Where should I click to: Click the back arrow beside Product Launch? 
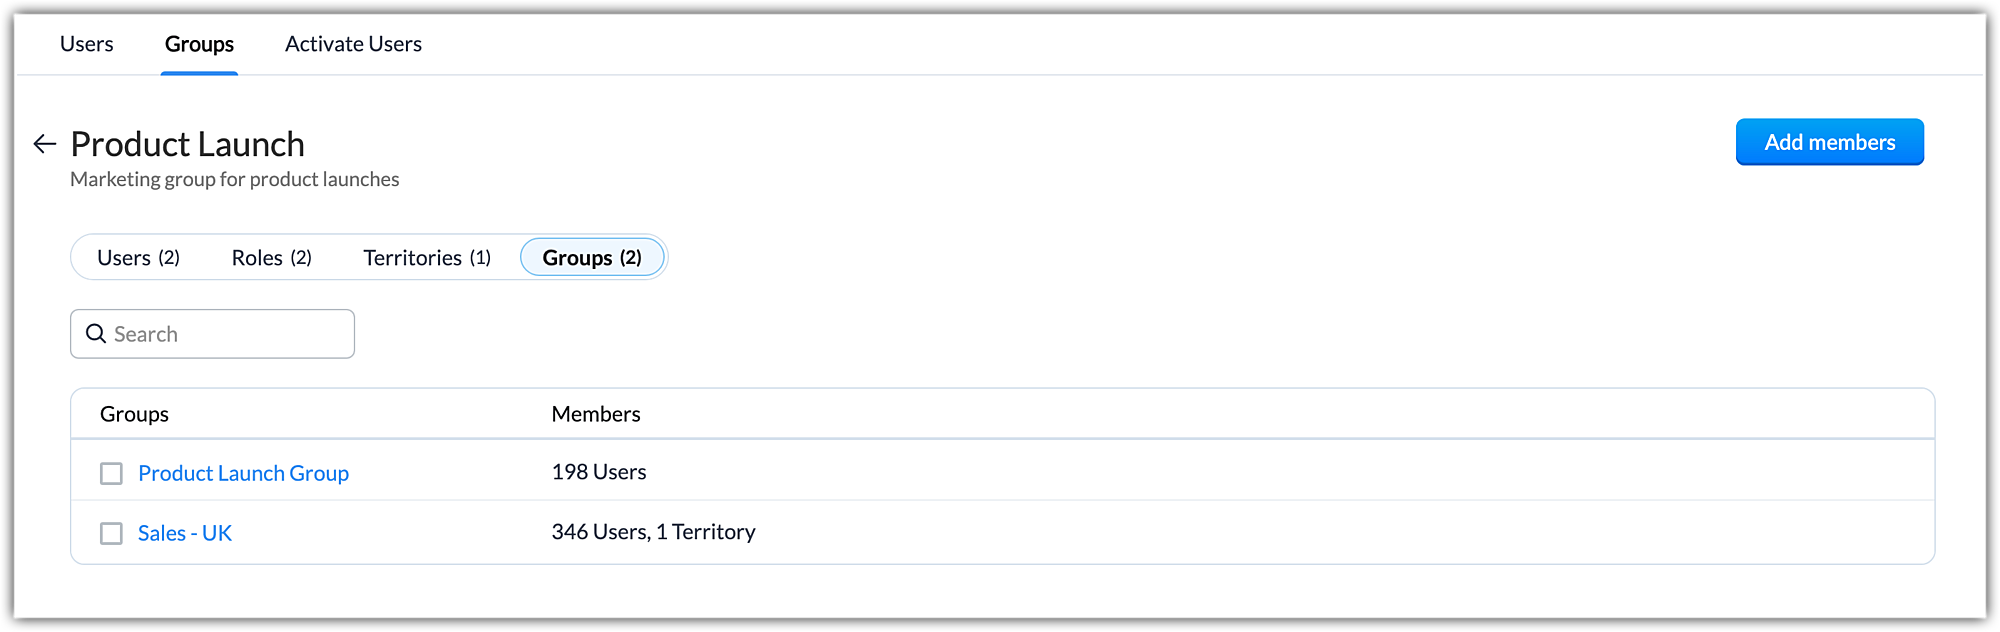click(x=44, y=144)
